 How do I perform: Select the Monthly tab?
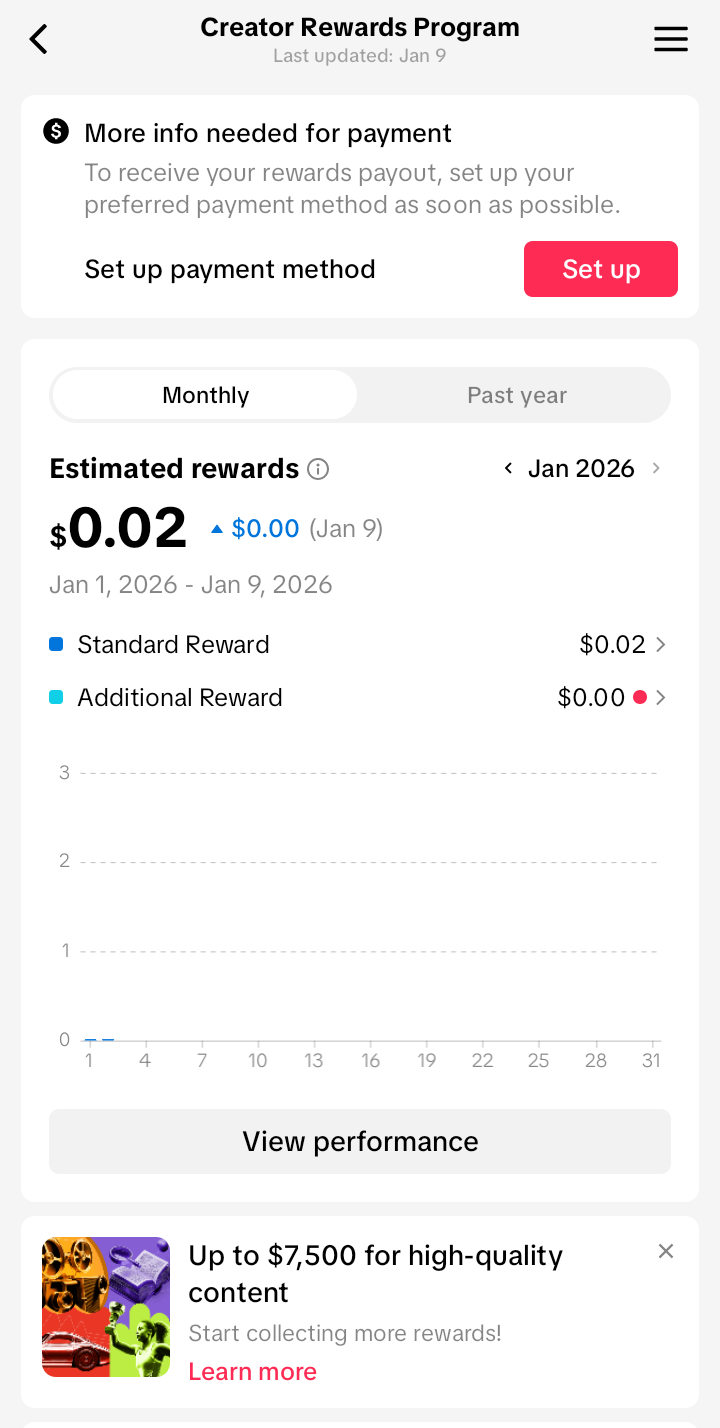205,395
